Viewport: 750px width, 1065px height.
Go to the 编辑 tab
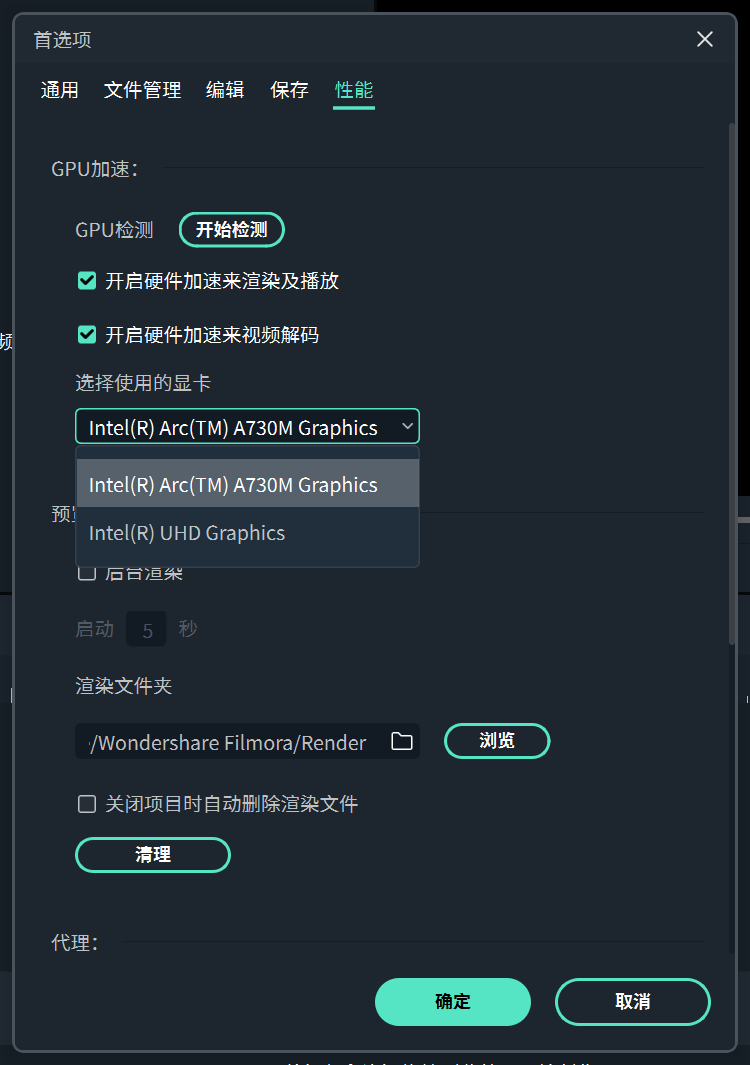pos(225,90)
